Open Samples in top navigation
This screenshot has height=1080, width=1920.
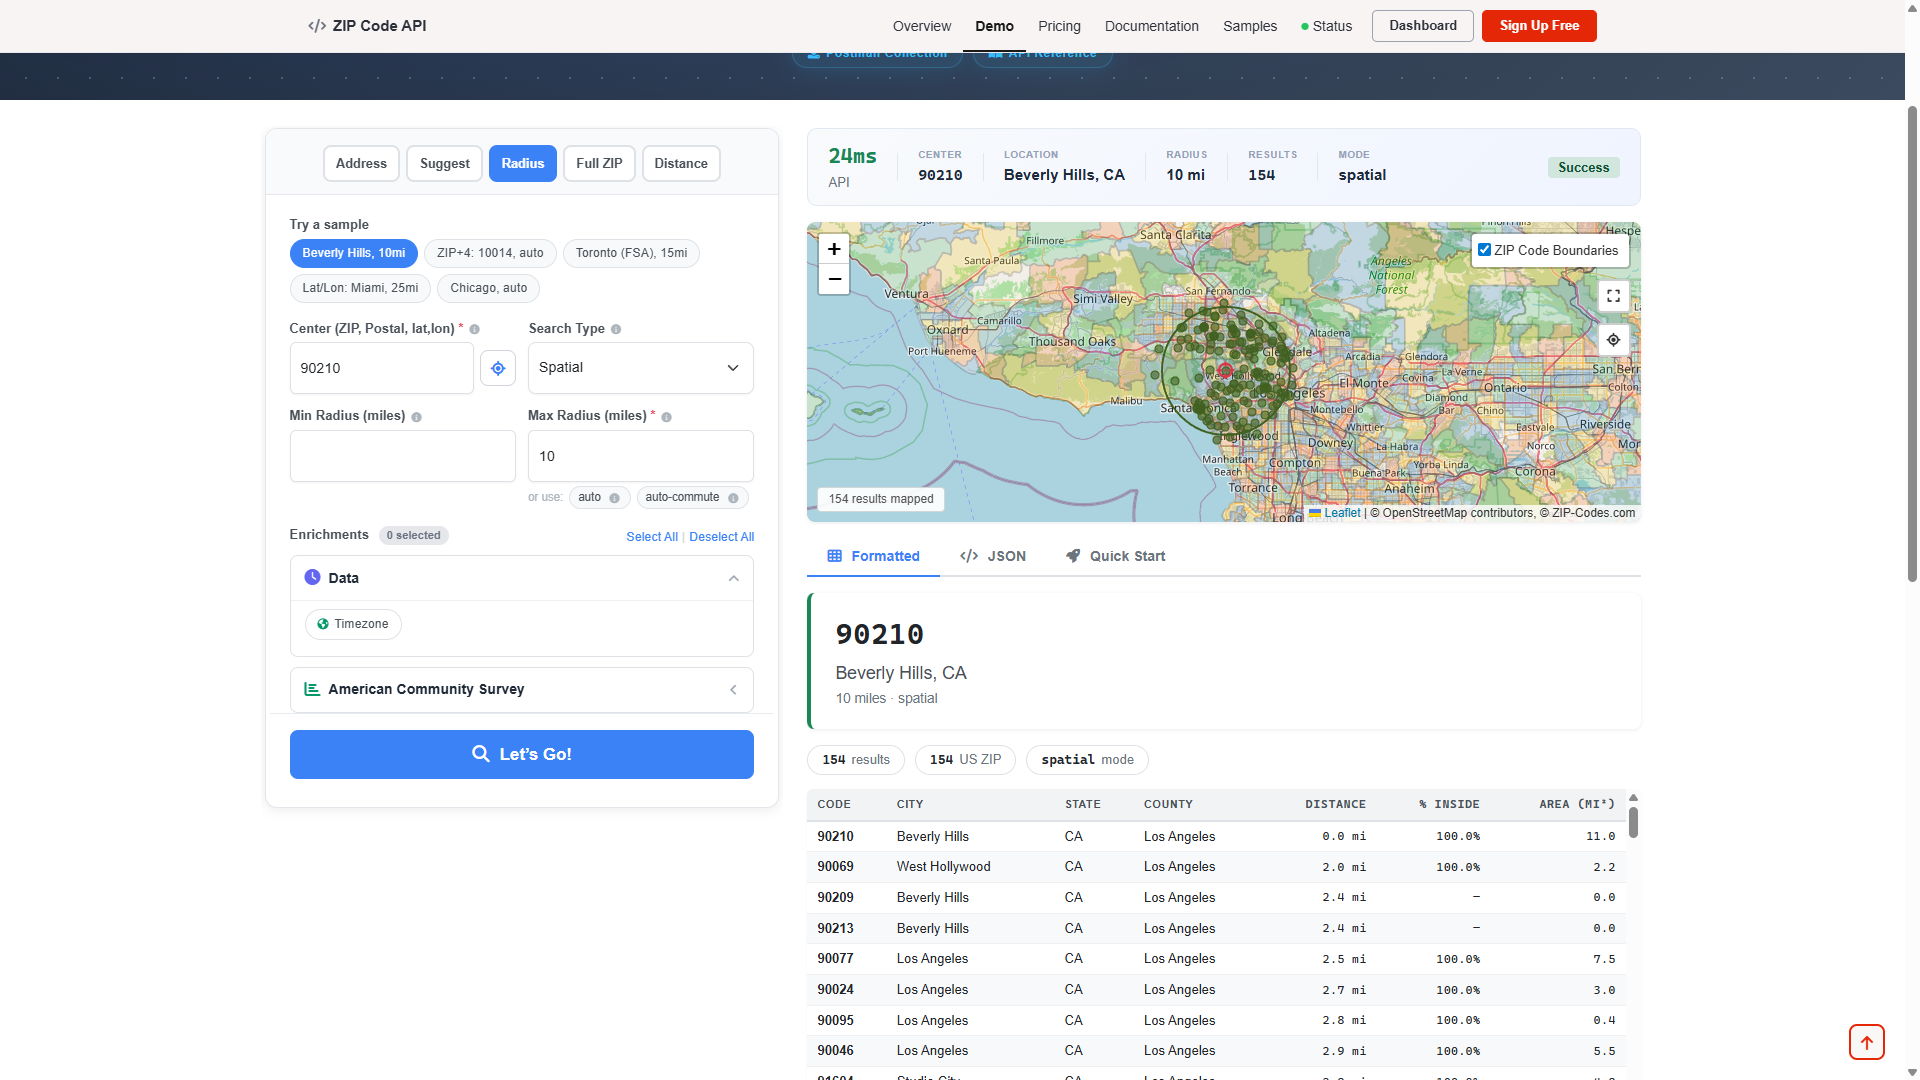point(1250,27)
